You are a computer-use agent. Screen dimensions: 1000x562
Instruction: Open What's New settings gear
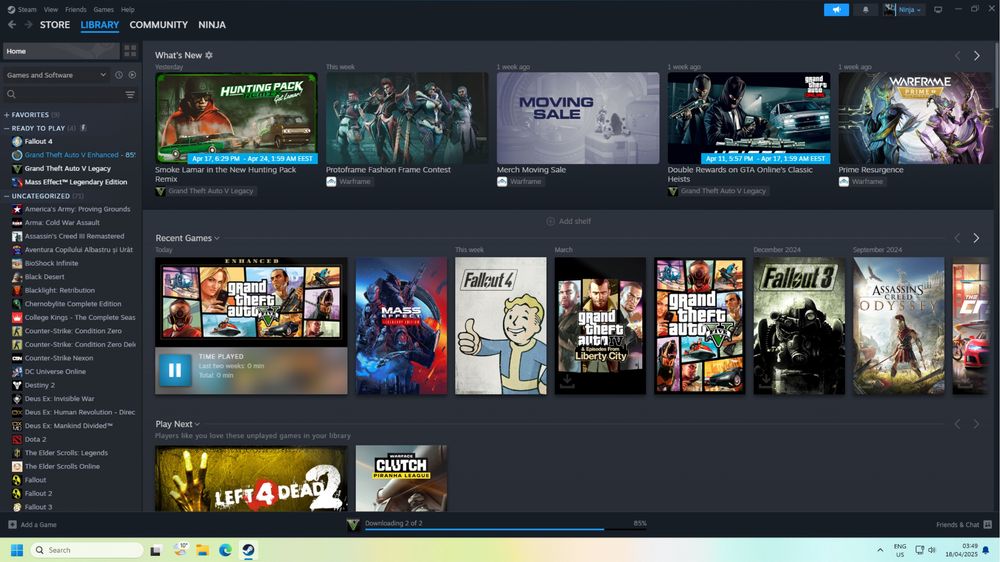coord(209,55)
